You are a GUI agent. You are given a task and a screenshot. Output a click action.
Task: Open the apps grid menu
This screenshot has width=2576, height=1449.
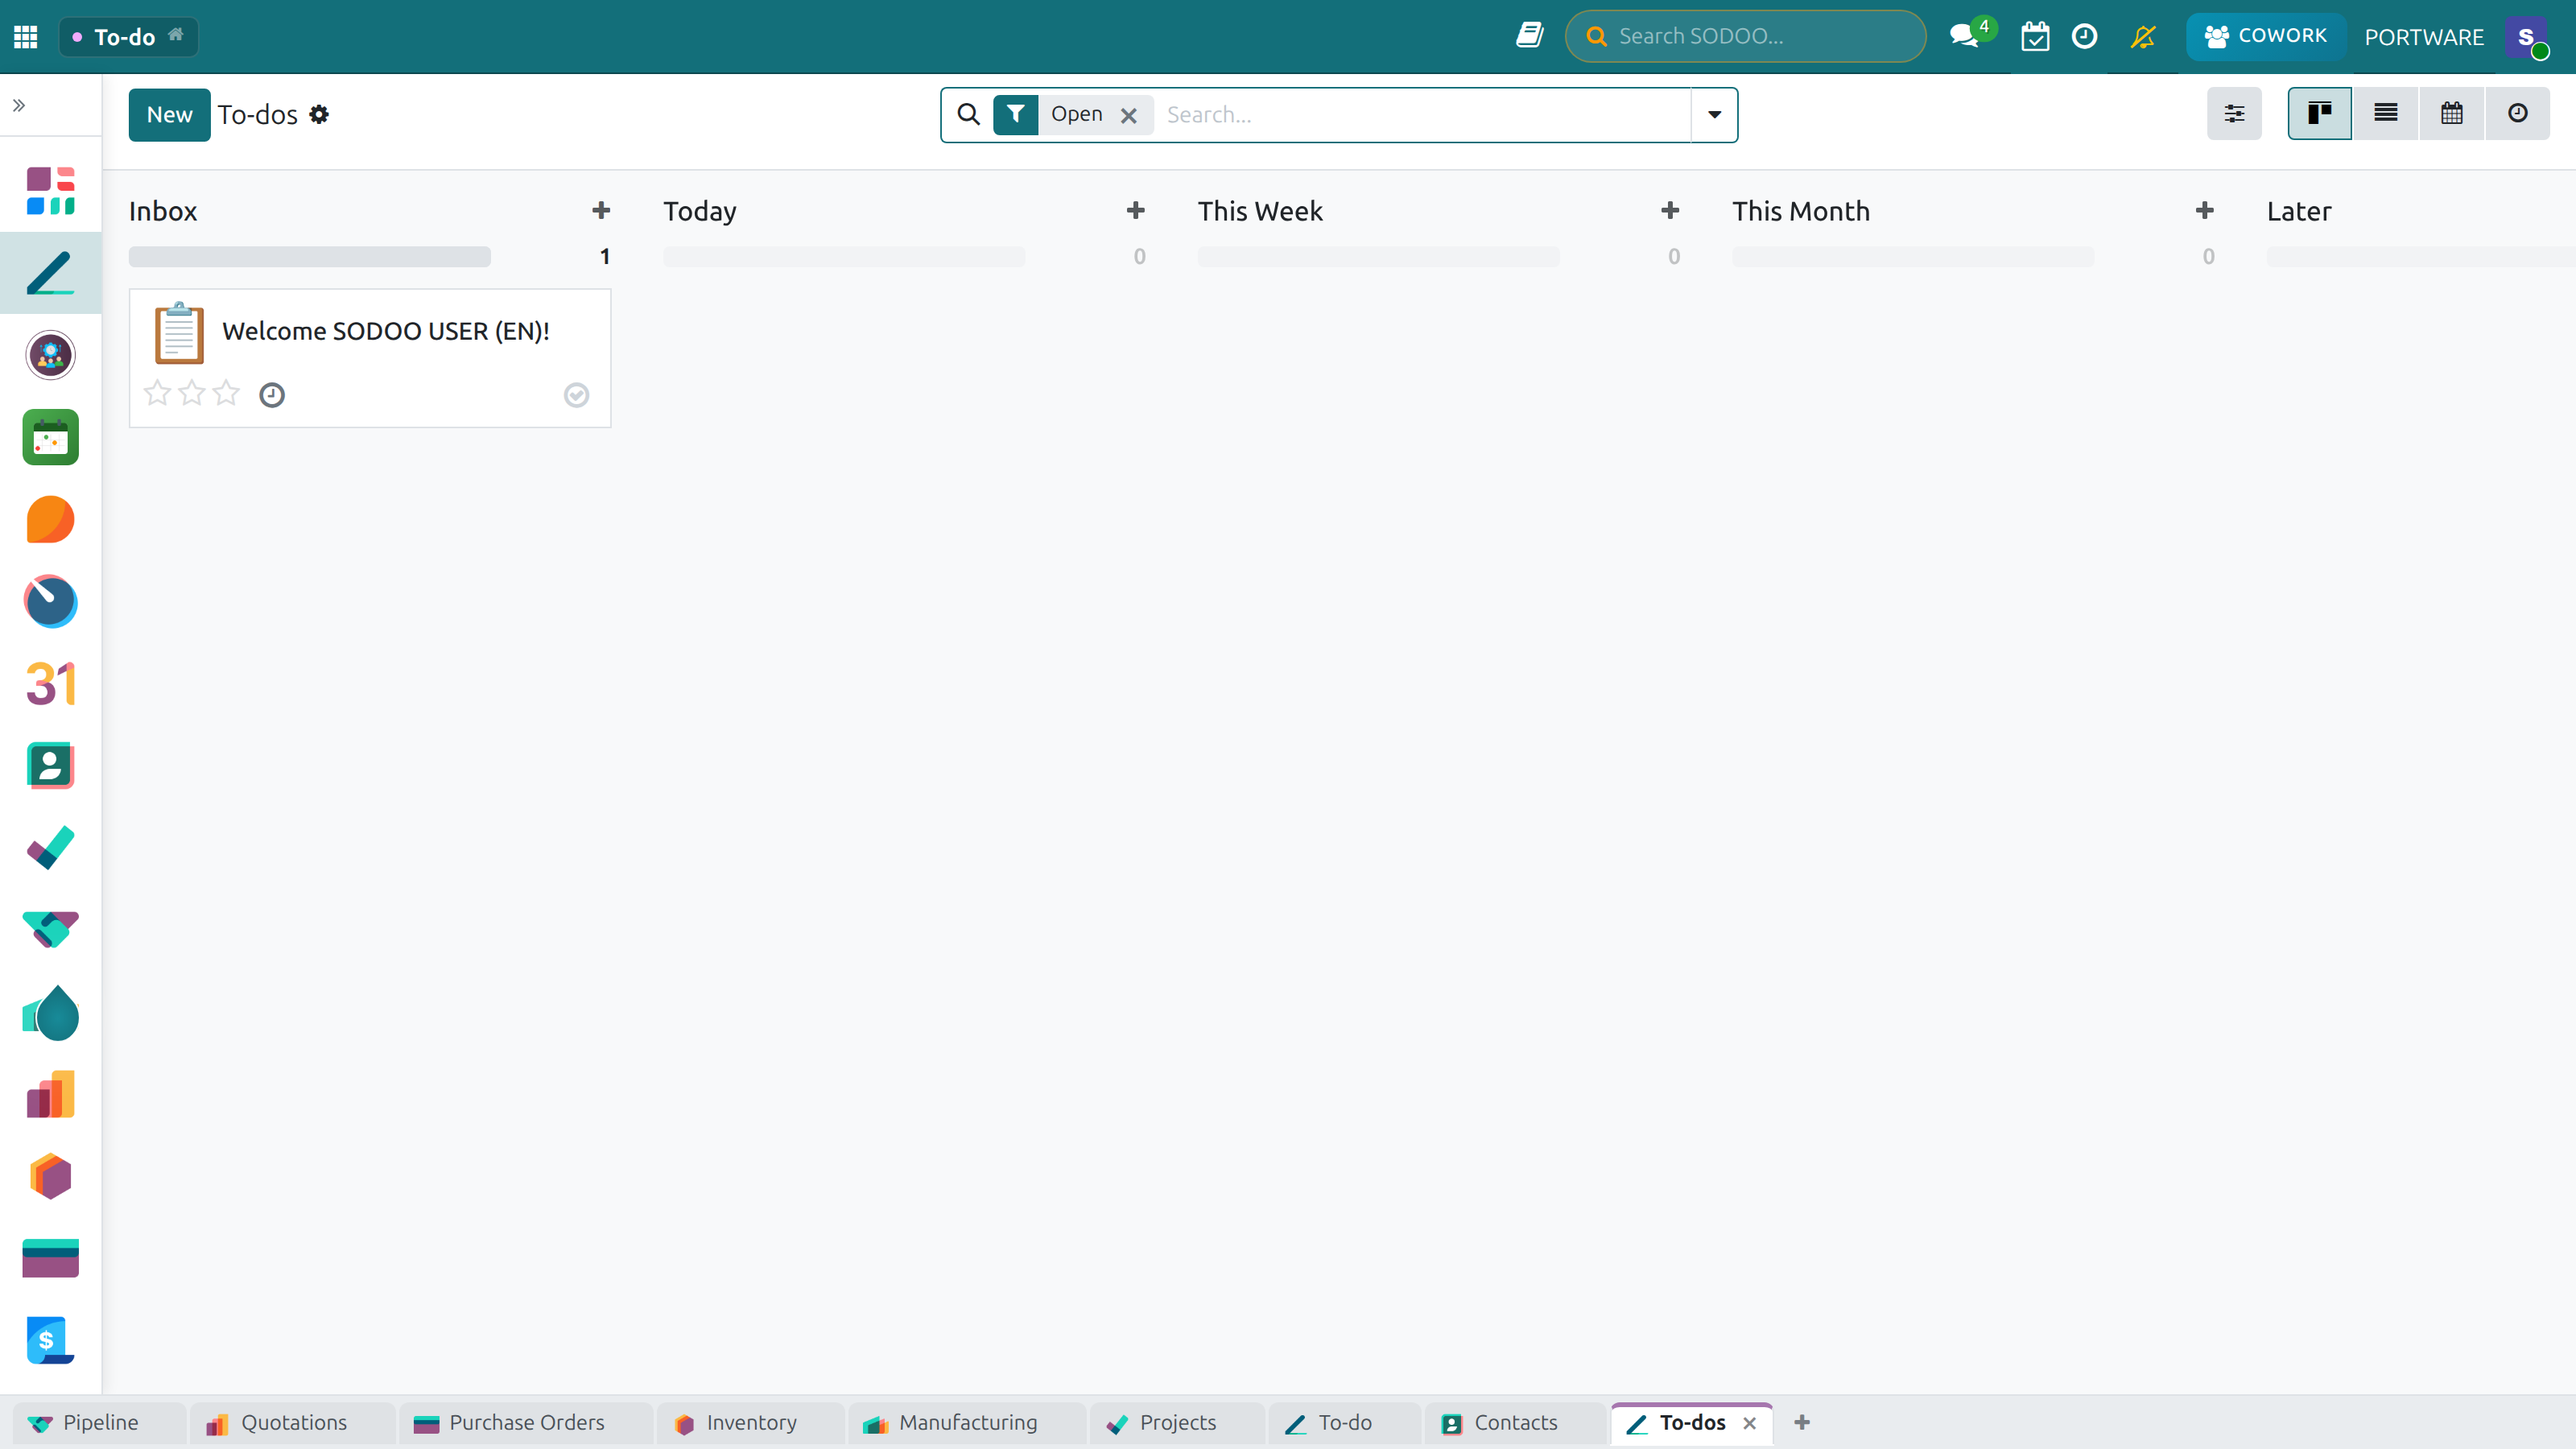point(26,37)
